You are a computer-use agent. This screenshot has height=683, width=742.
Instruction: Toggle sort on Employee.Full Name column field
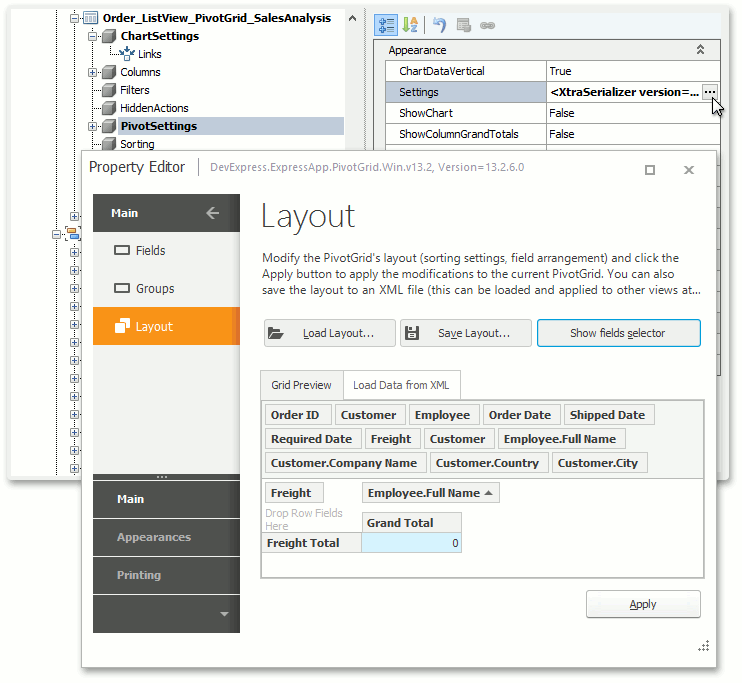pyautogui.click(x=431, y=493)
